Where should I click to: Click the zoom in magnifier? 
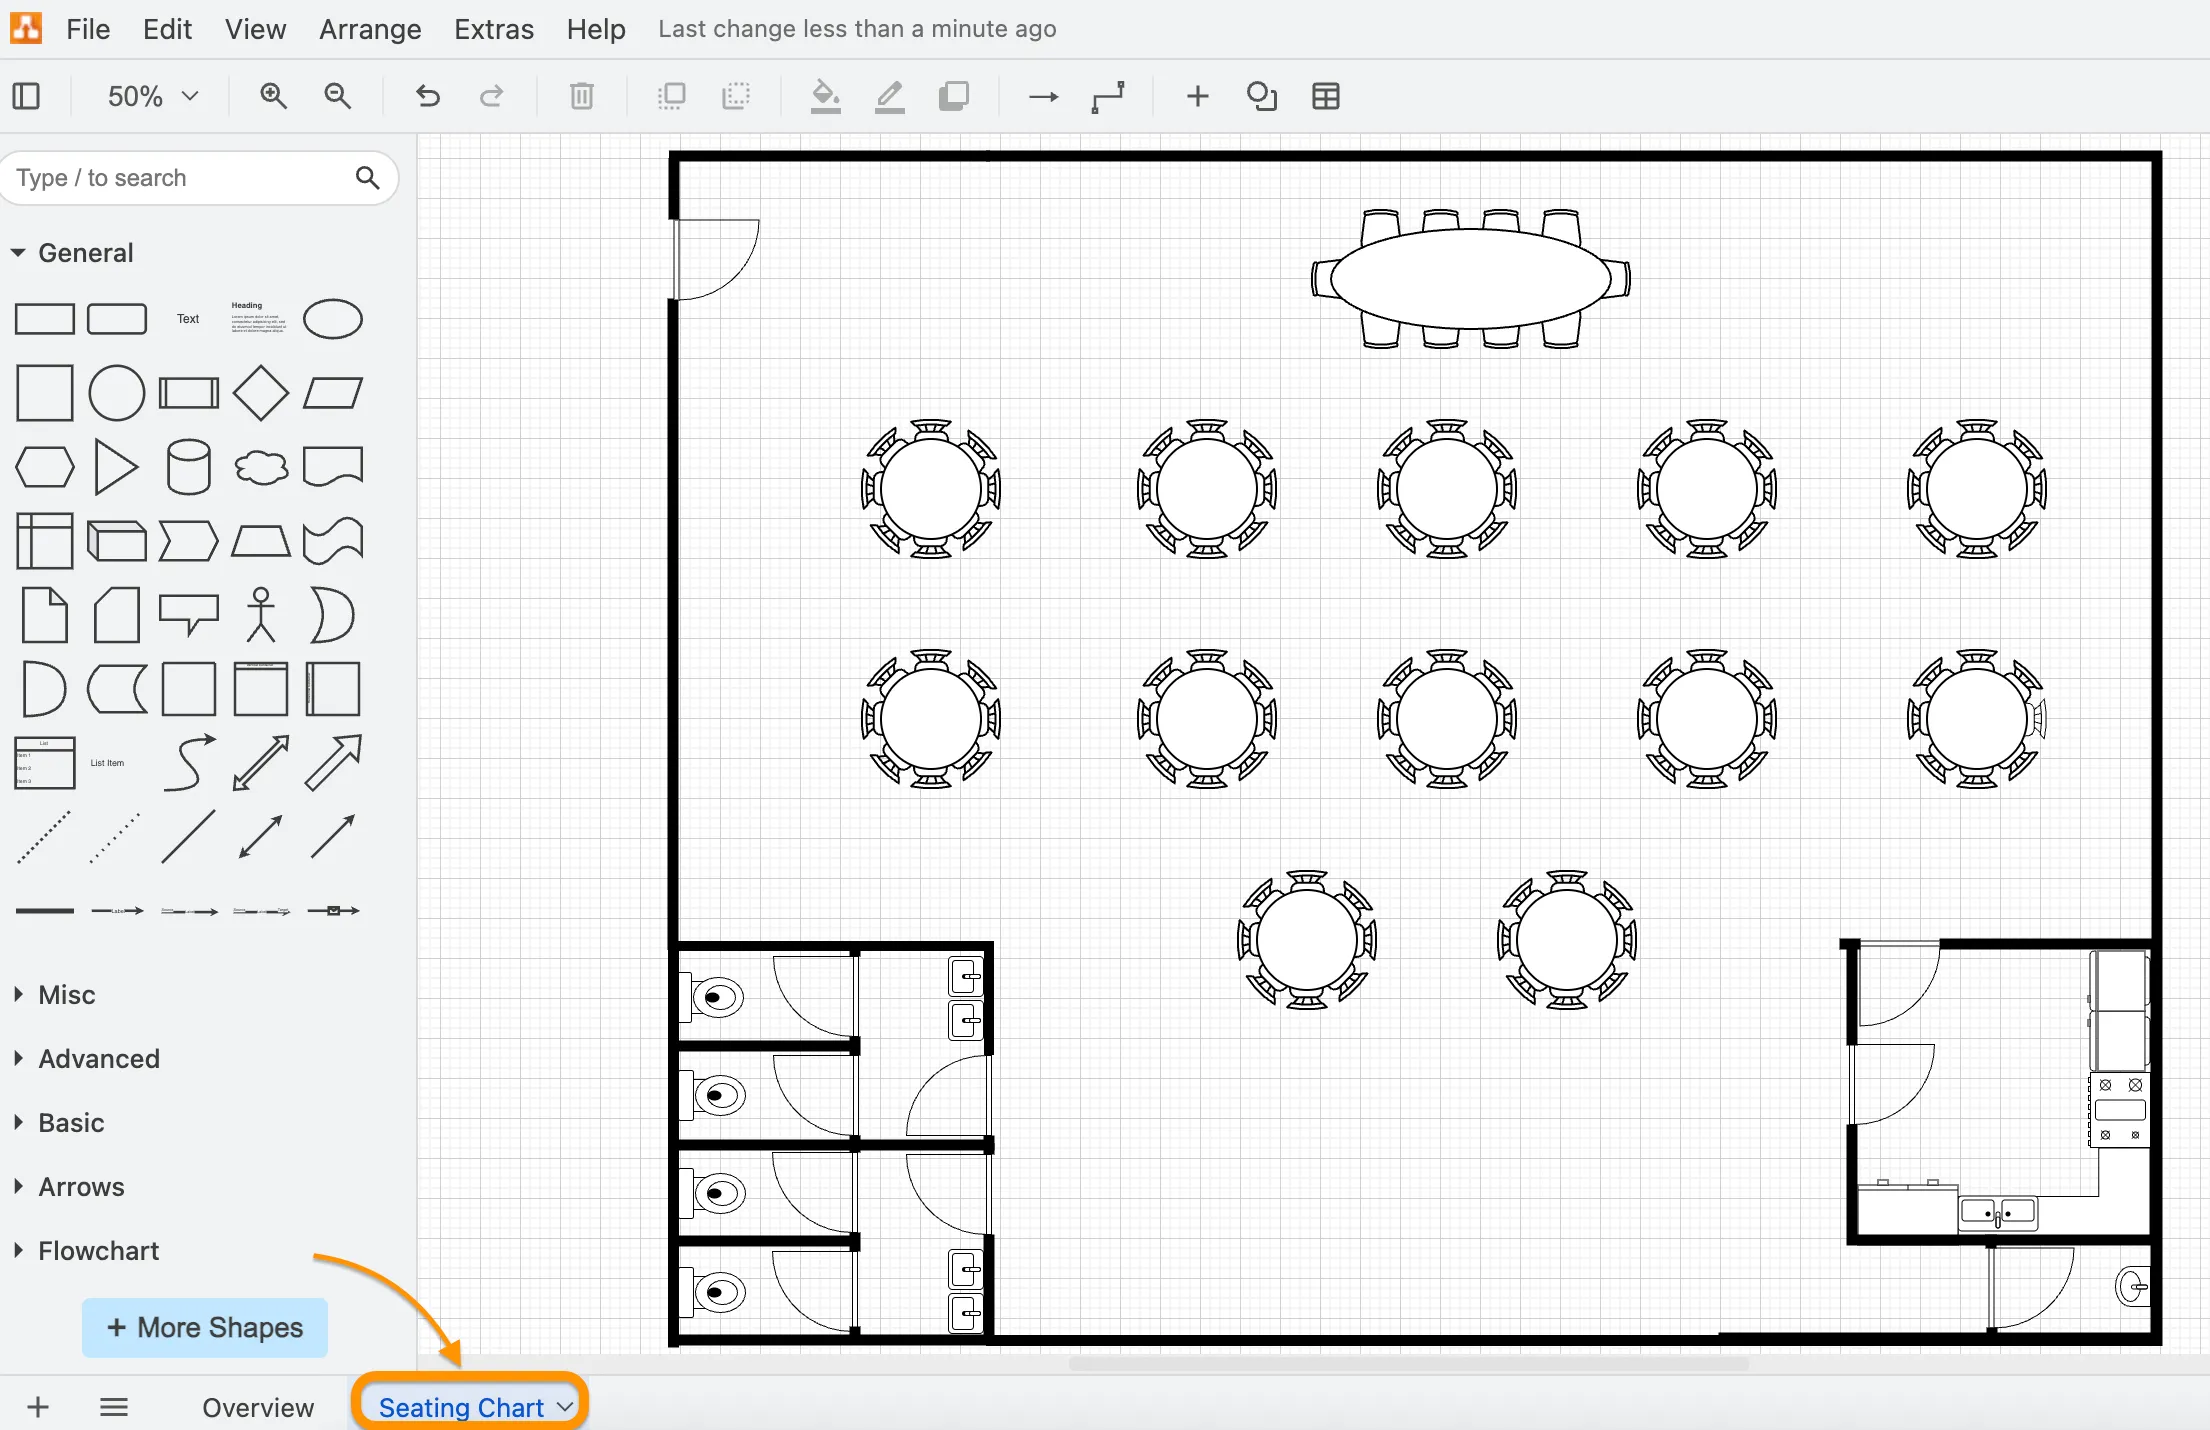pyautogui.click(x=273, y=96)
